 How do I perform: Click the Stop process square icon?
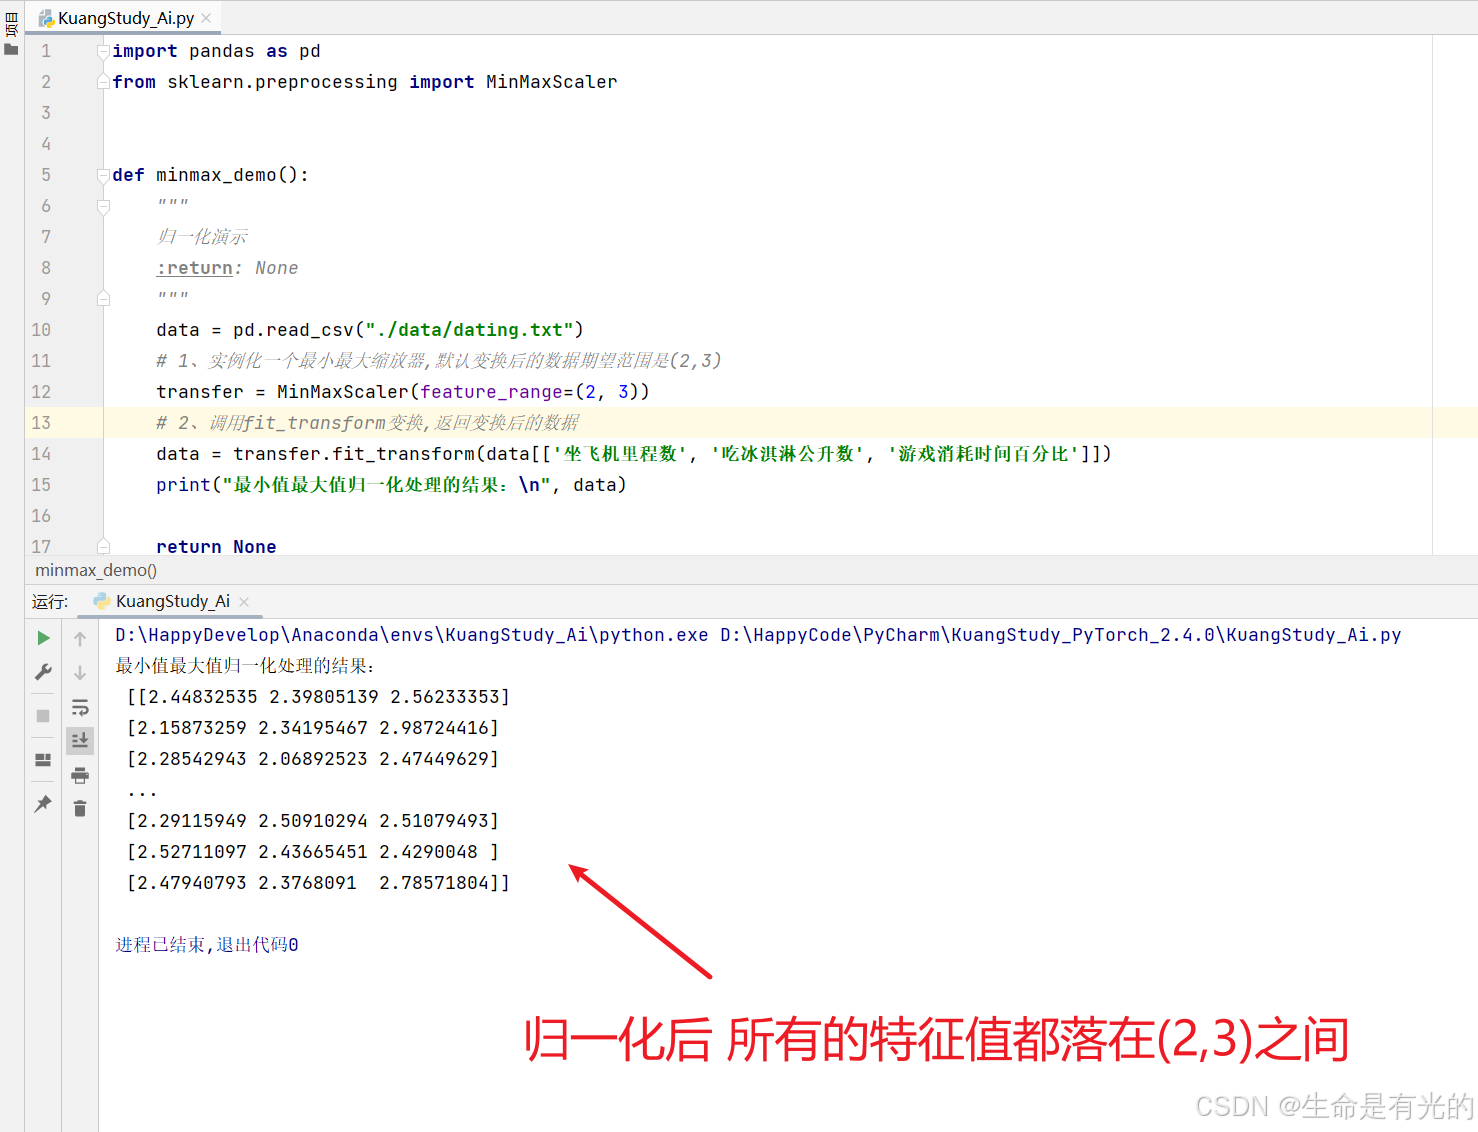[x=43, y=716]
